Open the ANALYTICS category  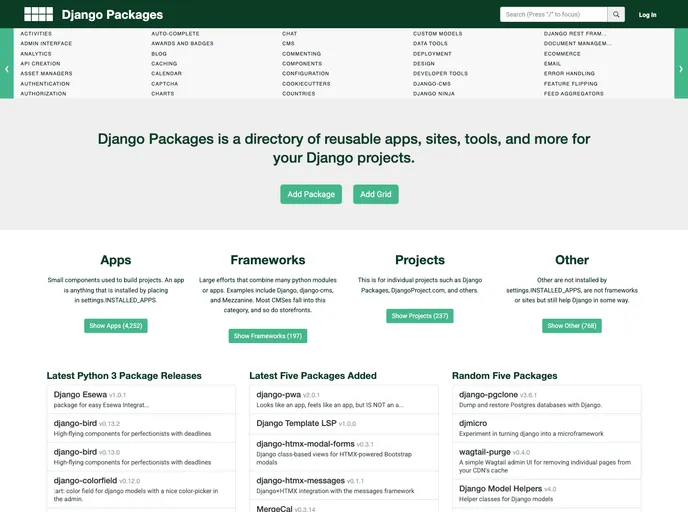click(36, 54)
